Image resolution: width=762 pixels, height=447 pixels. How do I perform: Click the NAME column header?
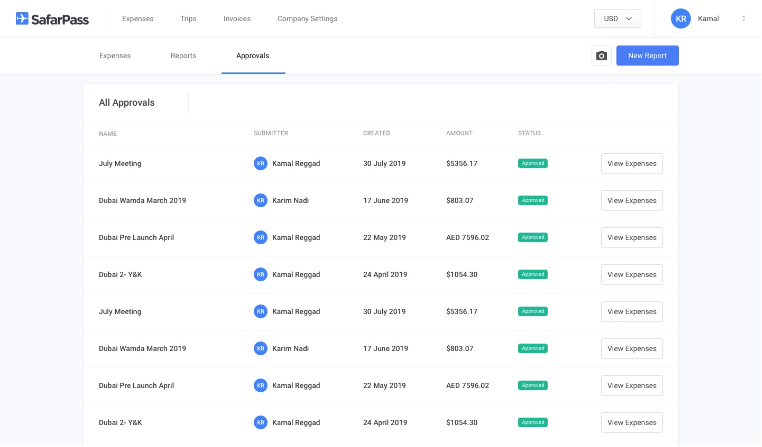click(107, 133)
